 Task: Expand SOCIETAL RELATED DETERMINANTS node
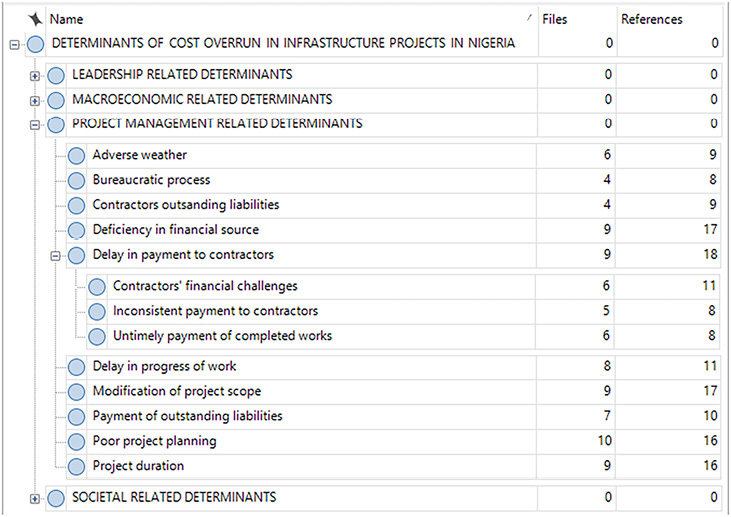(35, 499)
